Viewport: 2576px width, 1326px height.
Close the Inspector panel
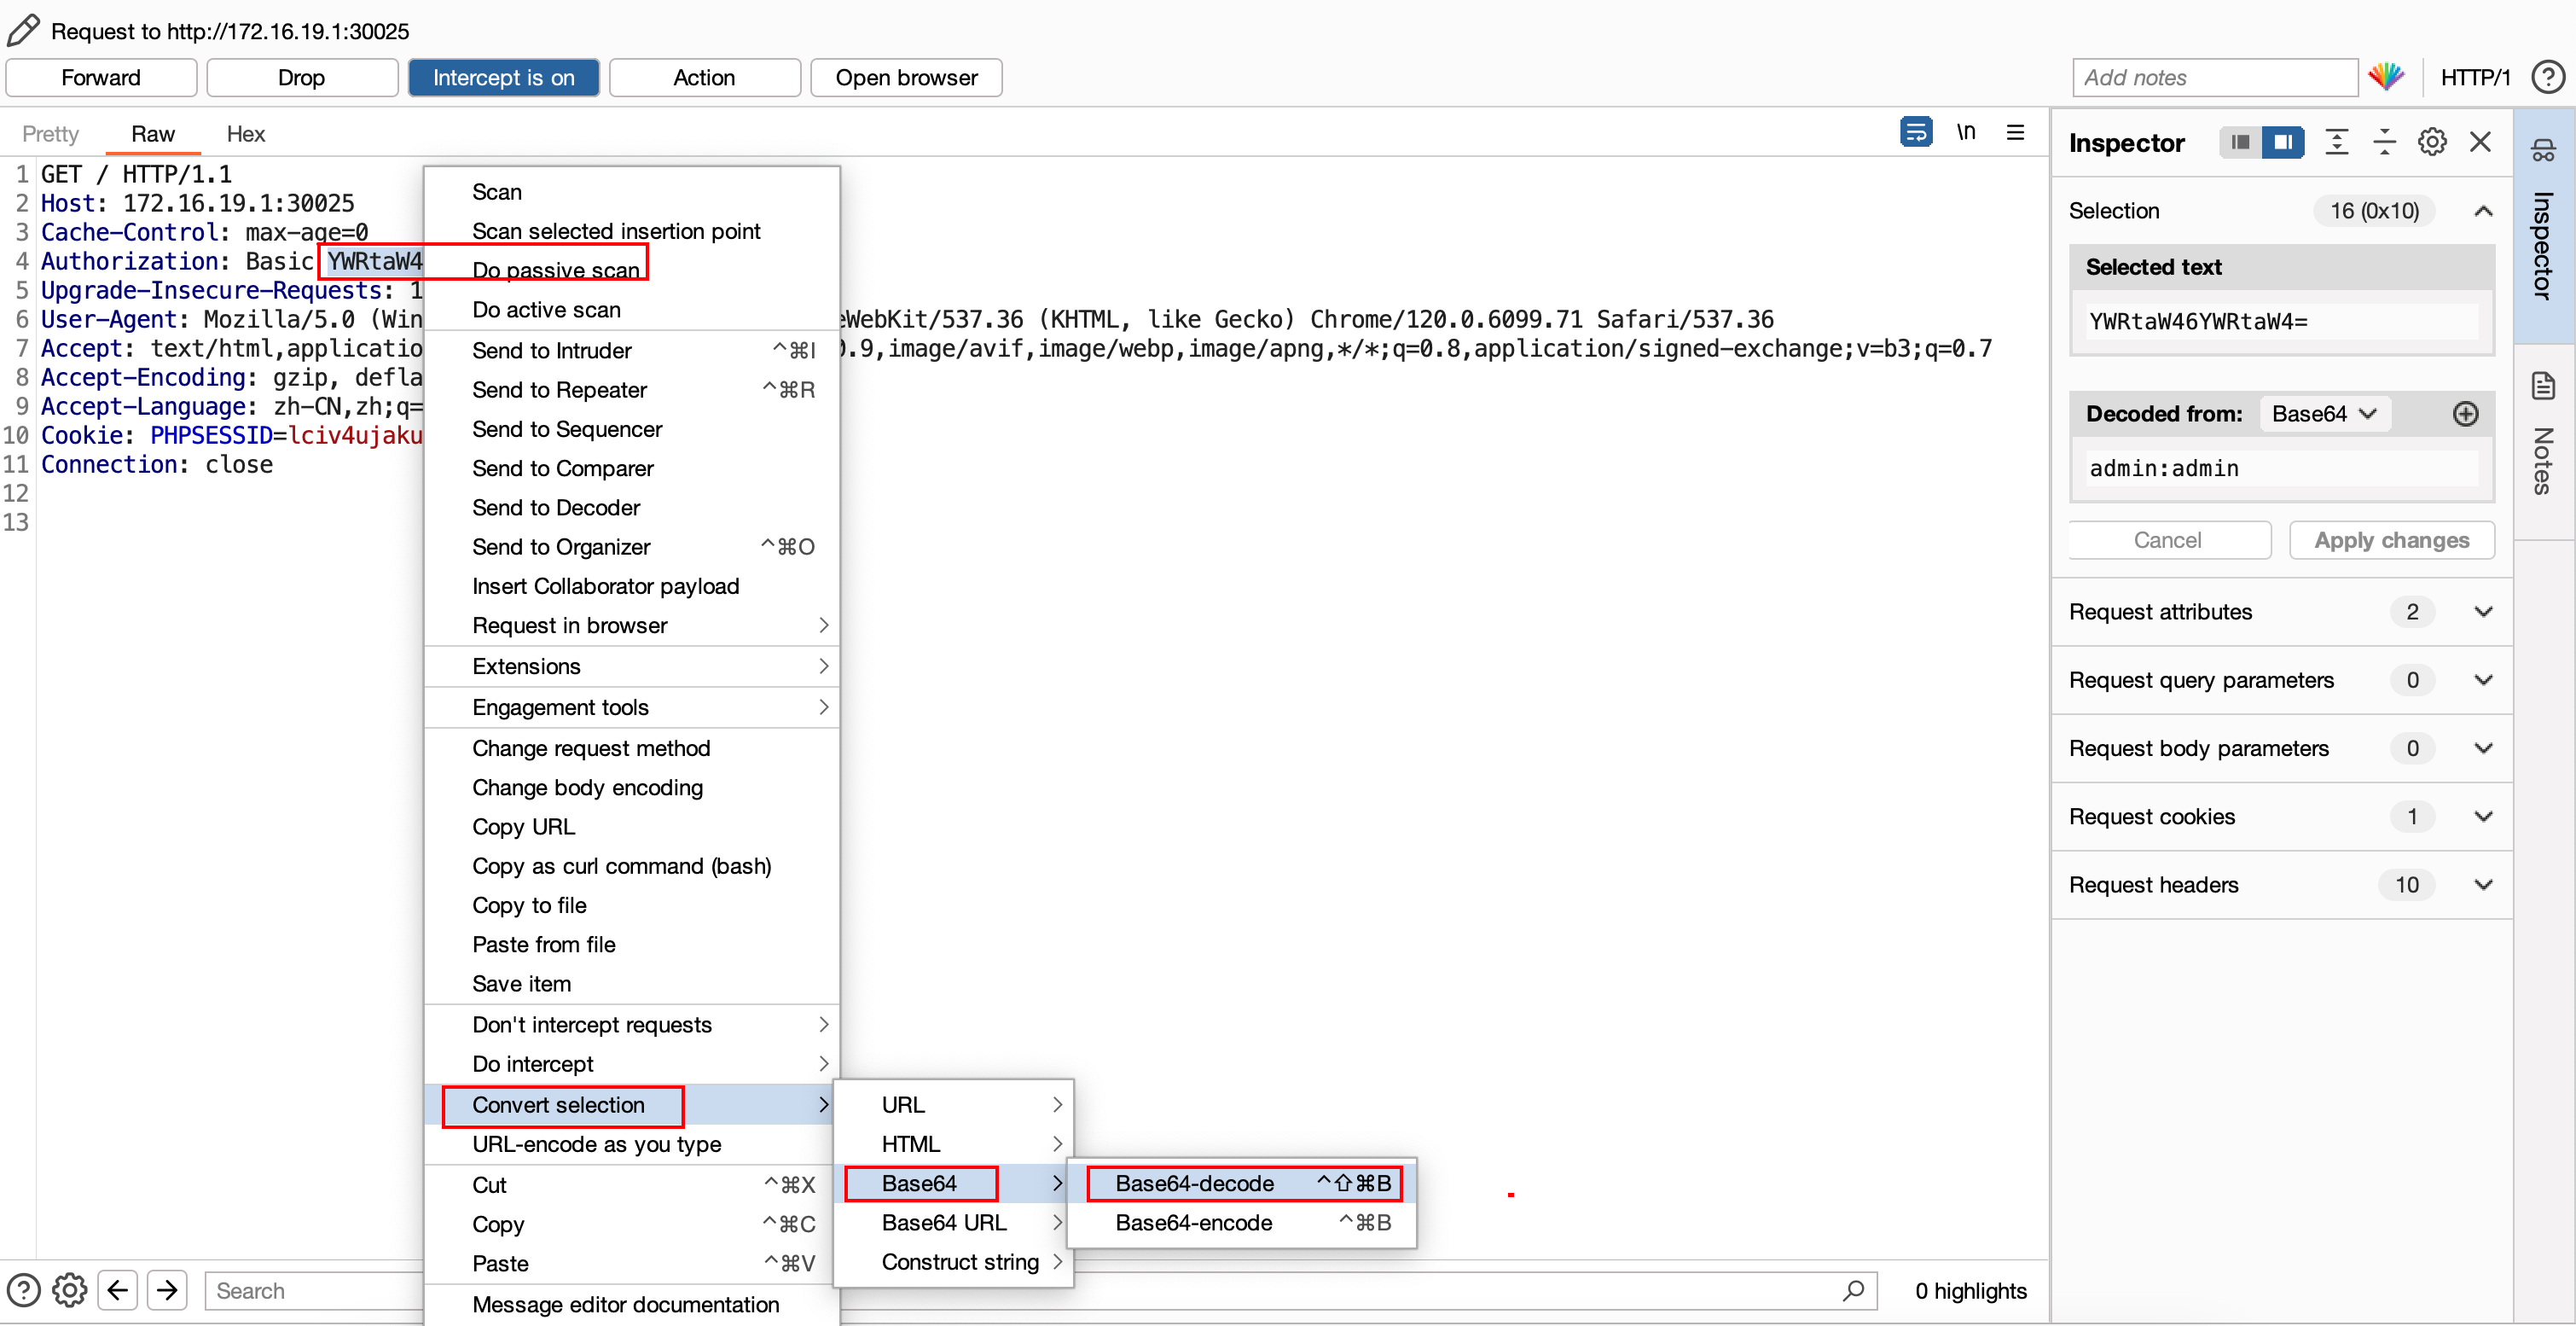(2480, 142)
